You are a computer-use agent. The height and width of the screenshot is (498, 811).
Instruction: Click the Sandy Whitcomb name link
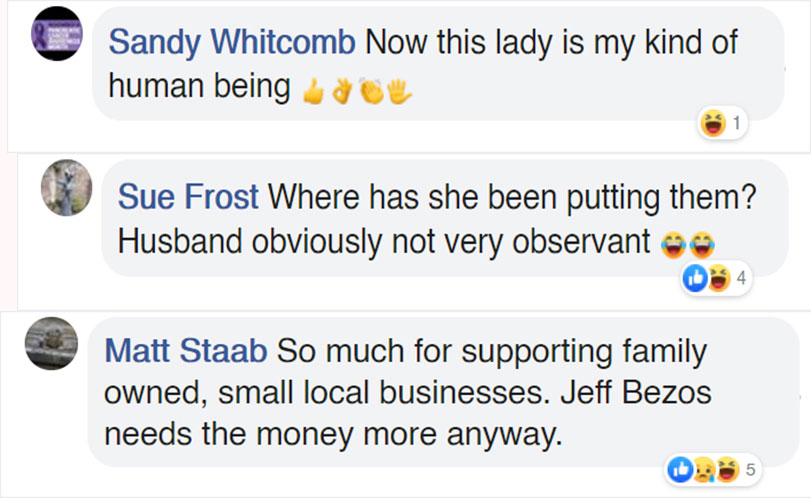(232, 42)
